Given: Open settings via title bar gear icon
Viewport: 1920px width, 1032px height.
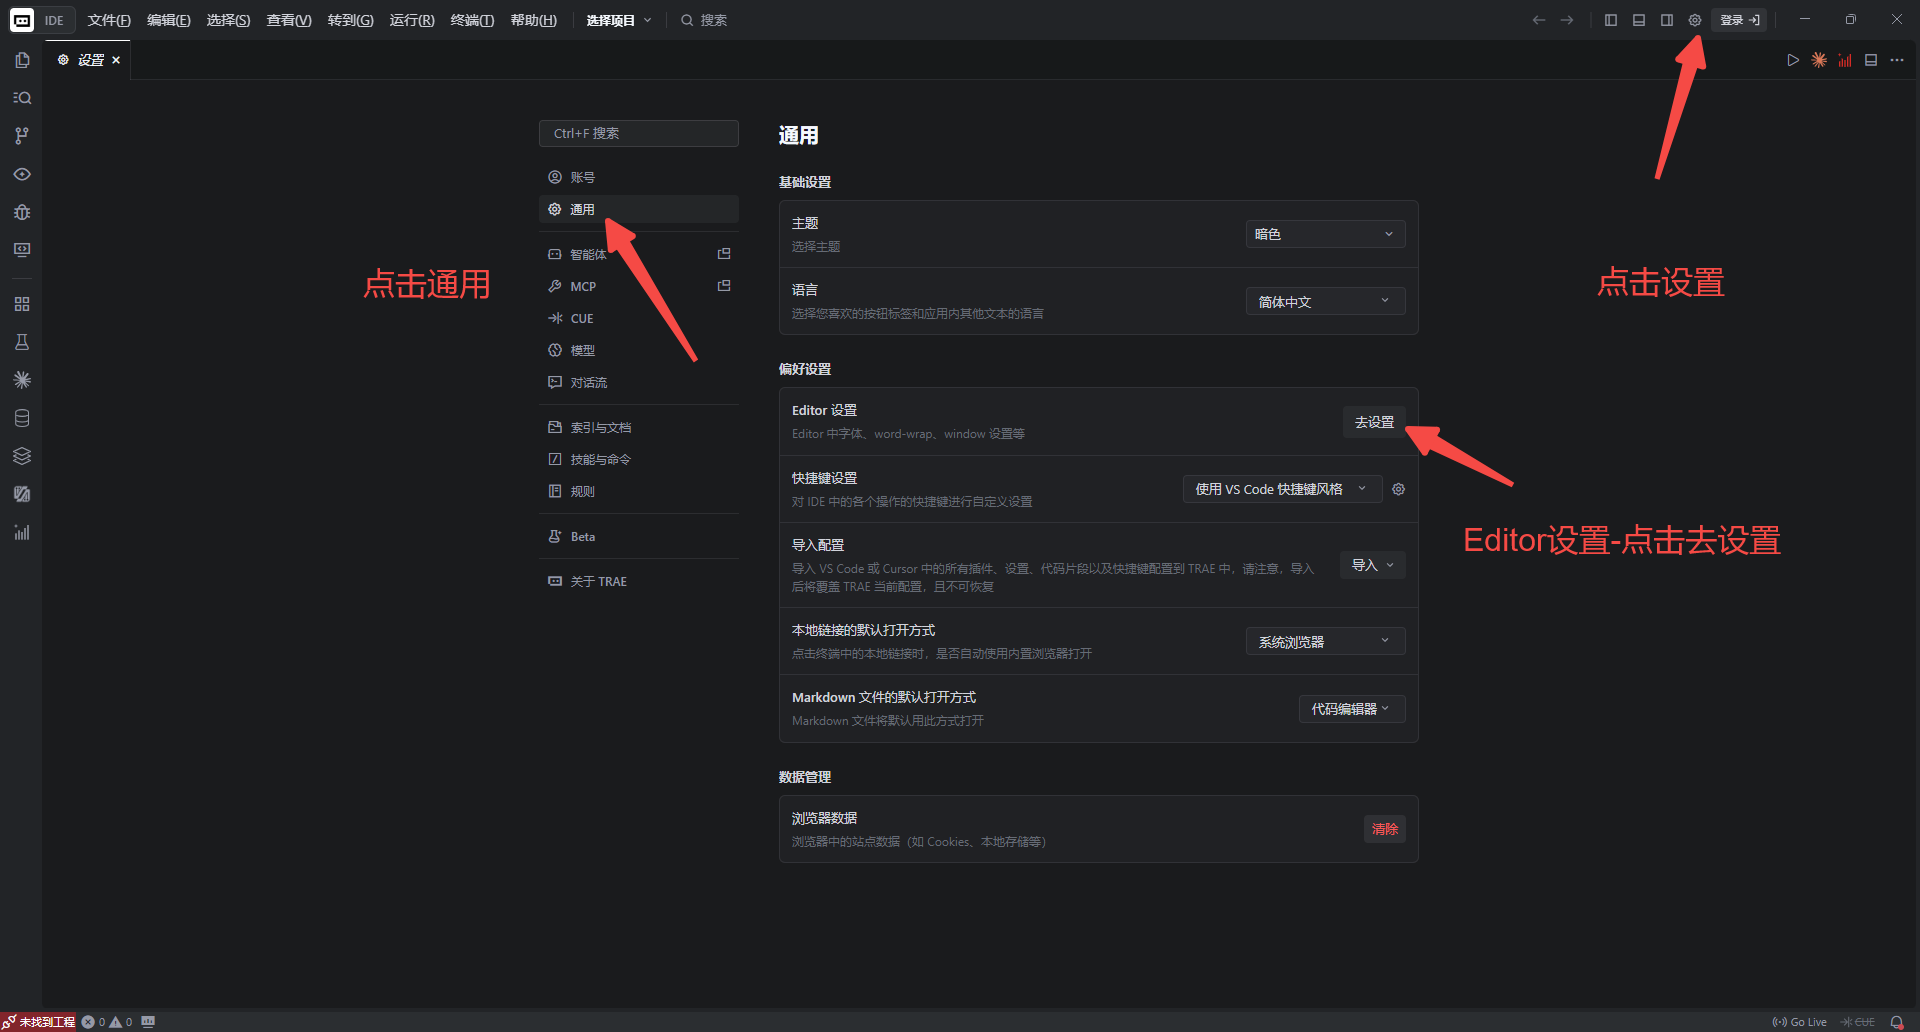Looking at the screenshot, I should click(x=1695, y=20).
